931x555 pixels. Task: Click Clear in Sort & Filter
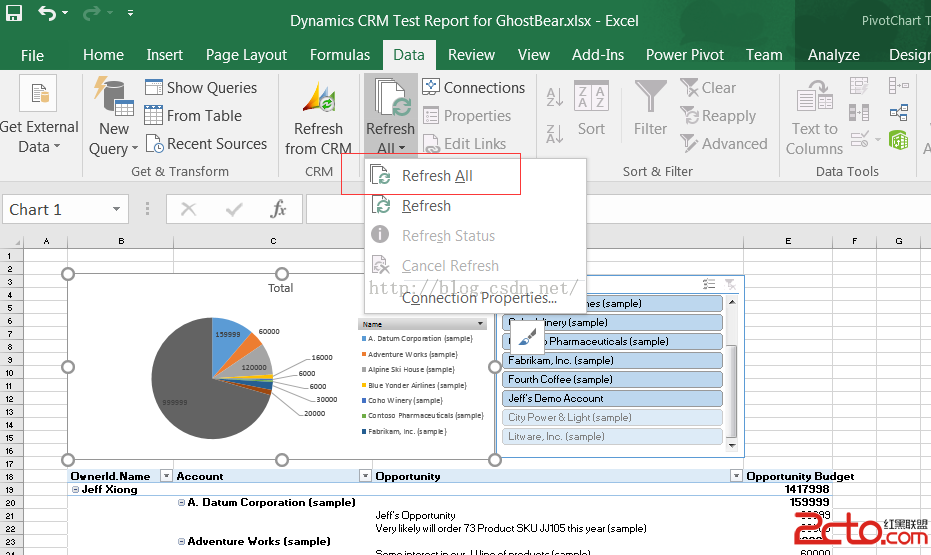tap(708, 87)
